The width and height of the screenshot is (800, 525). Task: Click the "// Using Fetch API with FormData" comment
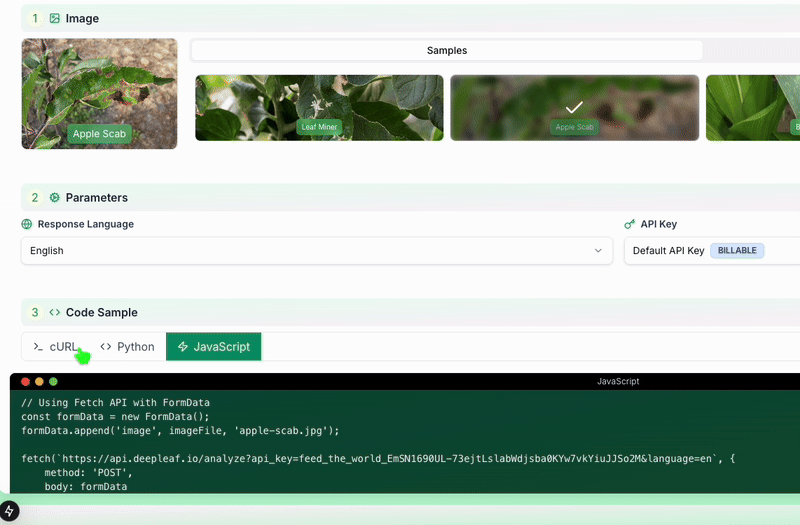click(x=116, y=403)
